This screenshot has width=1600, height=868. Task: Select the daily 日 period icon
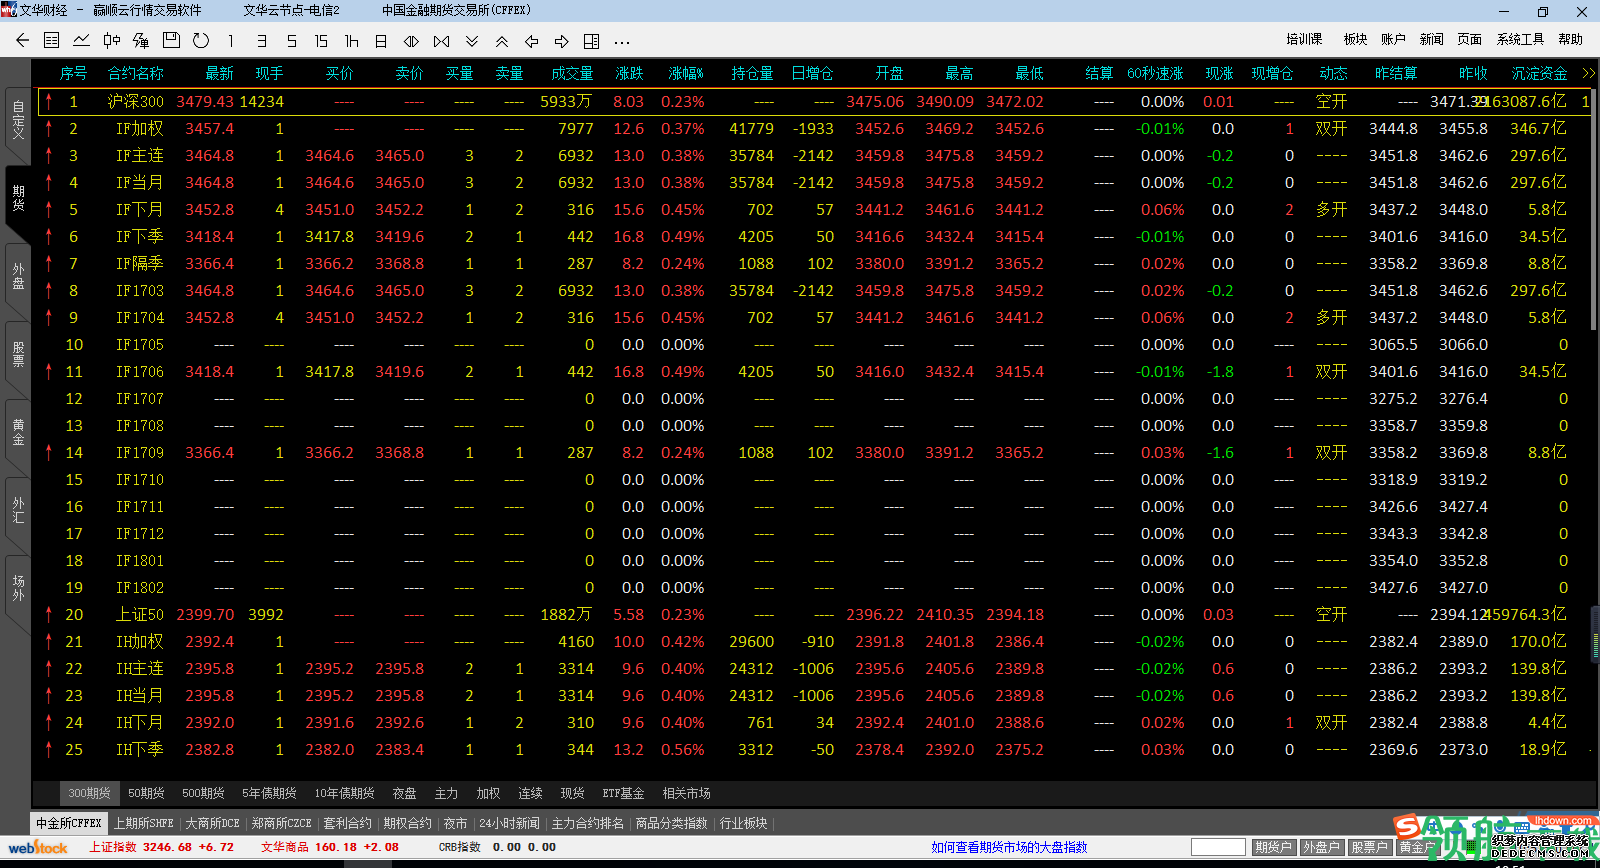tap(381, 41)
